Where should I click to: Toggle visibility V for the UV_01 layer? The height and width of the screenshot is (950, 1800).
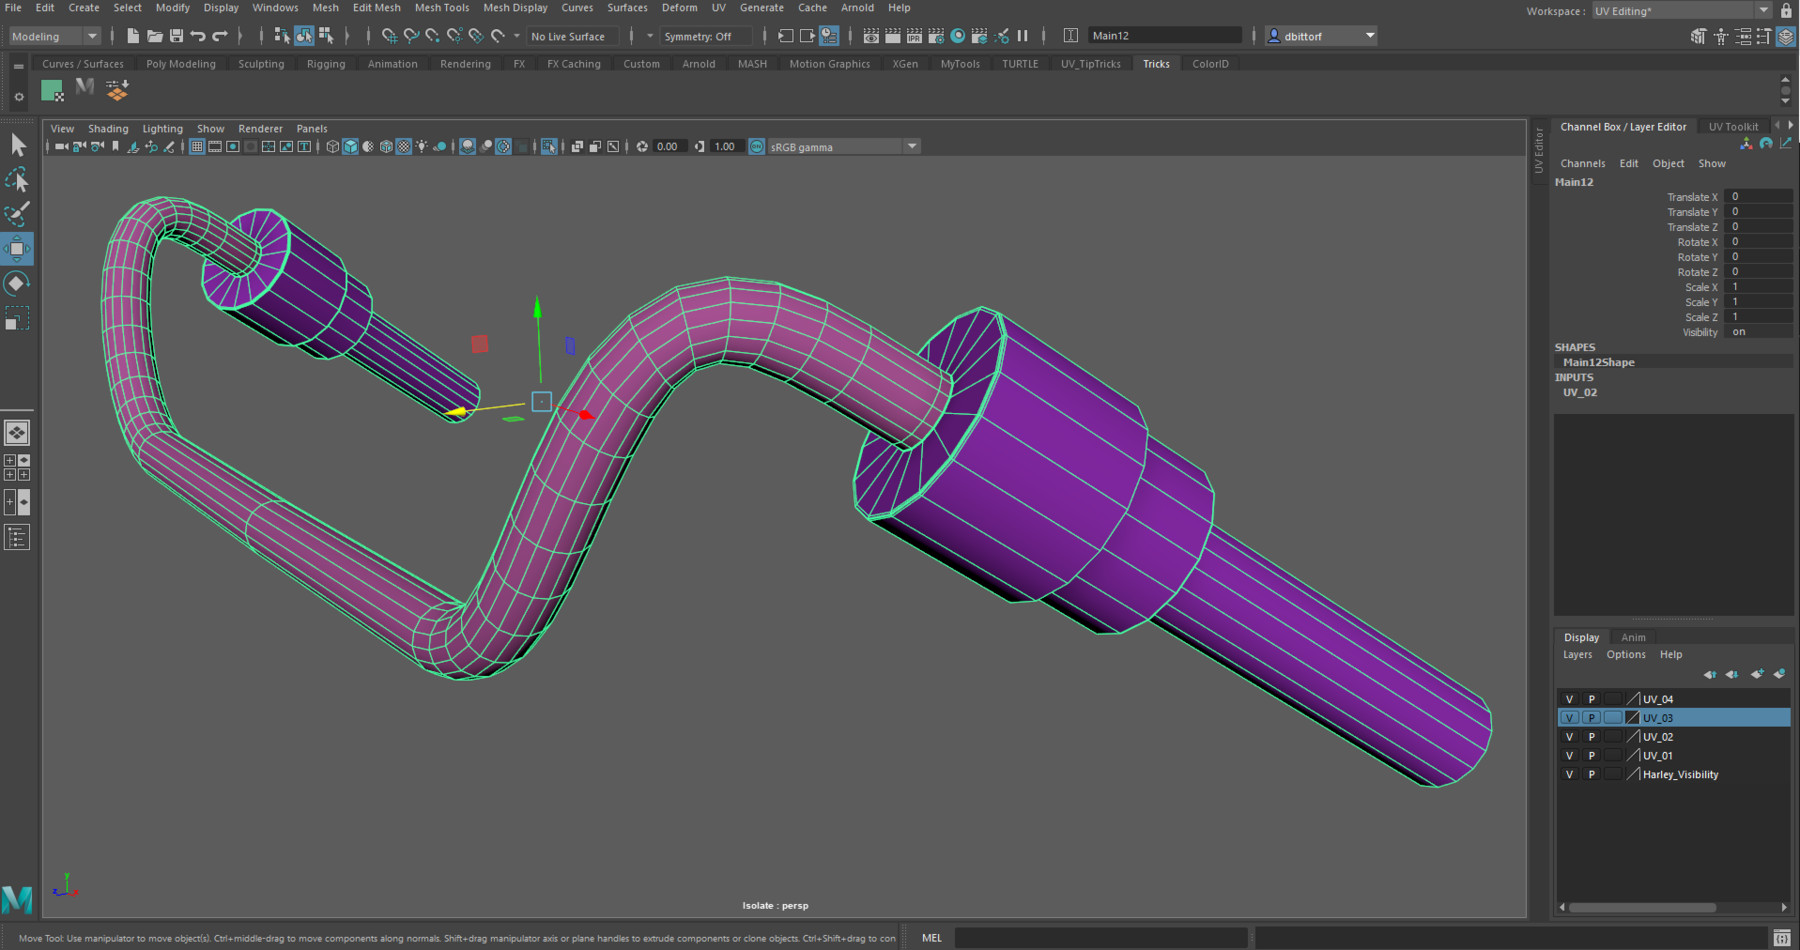click(1568, 755)
